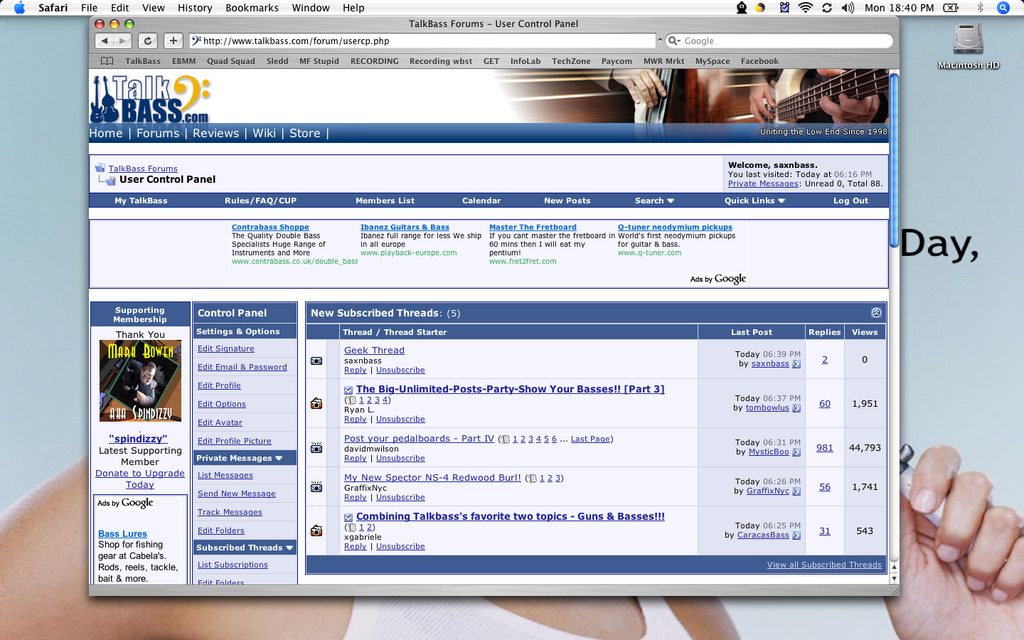Image resolution: width=1024 pixels, height=640 pixels.
Task: Click Safari's back navigation arrow
Action: [104, 40]
